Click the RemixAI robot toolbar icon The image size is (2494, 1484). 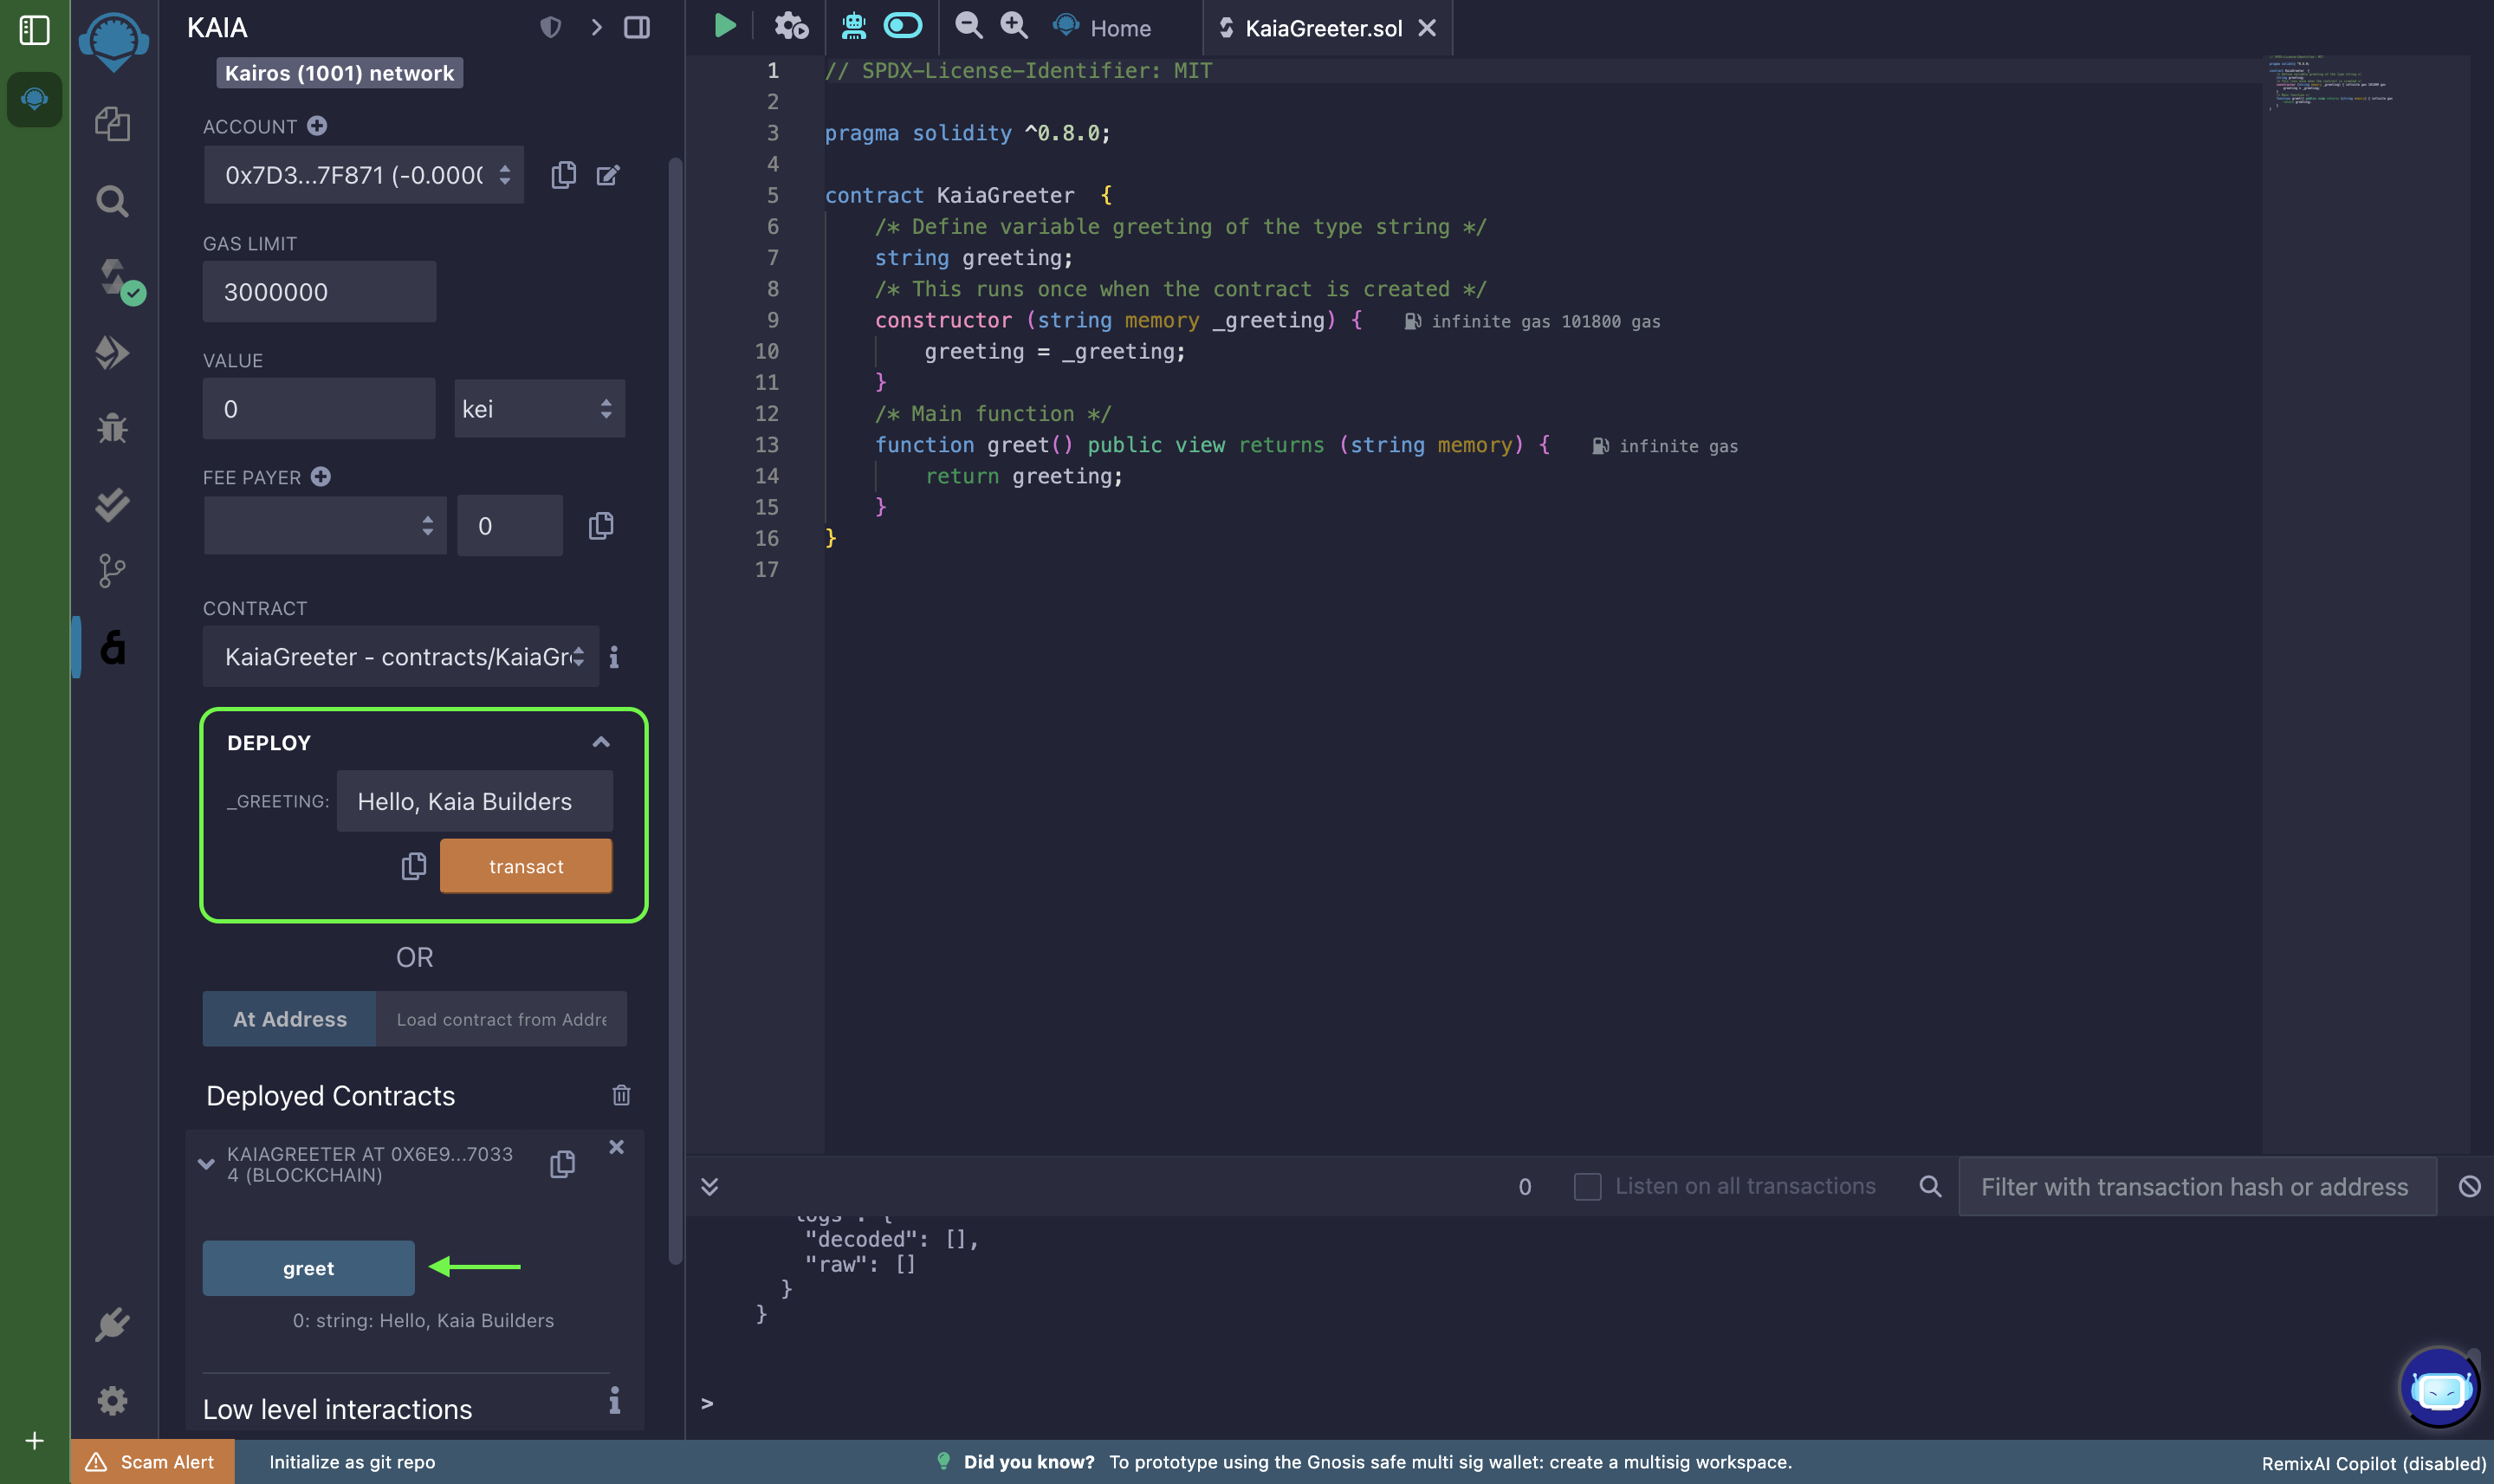pyautogui.click(x=853, y=26)
